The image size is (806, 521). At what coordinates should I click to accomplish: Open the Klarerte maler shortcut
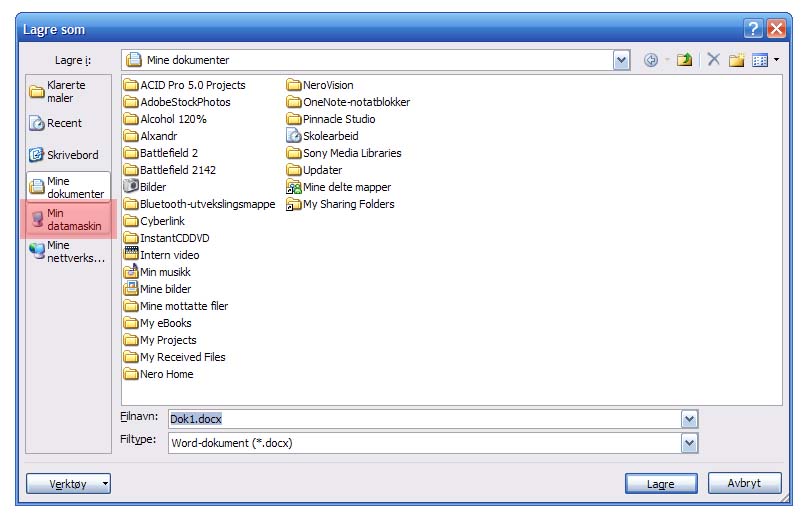pos(68,91)
